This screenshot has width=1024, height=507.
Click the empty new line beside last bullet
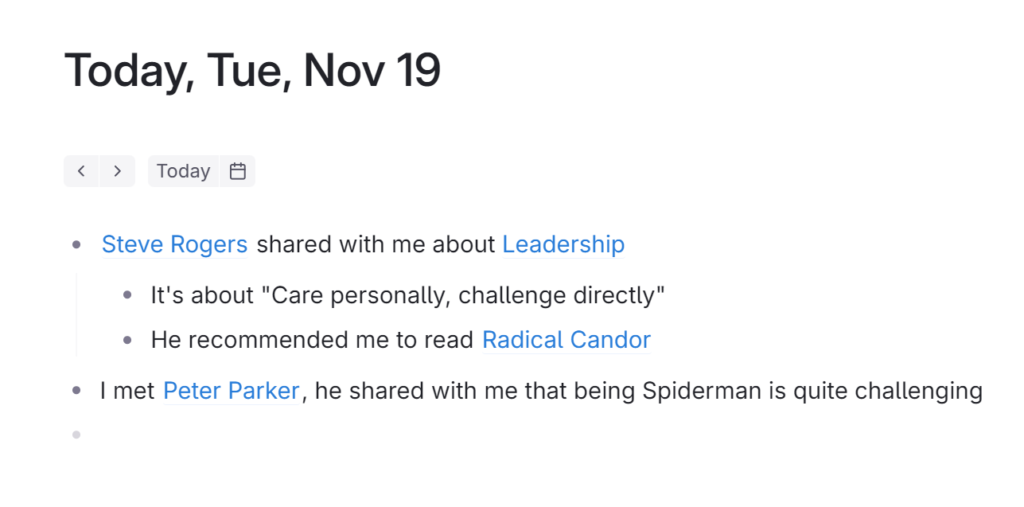point(300,435)
